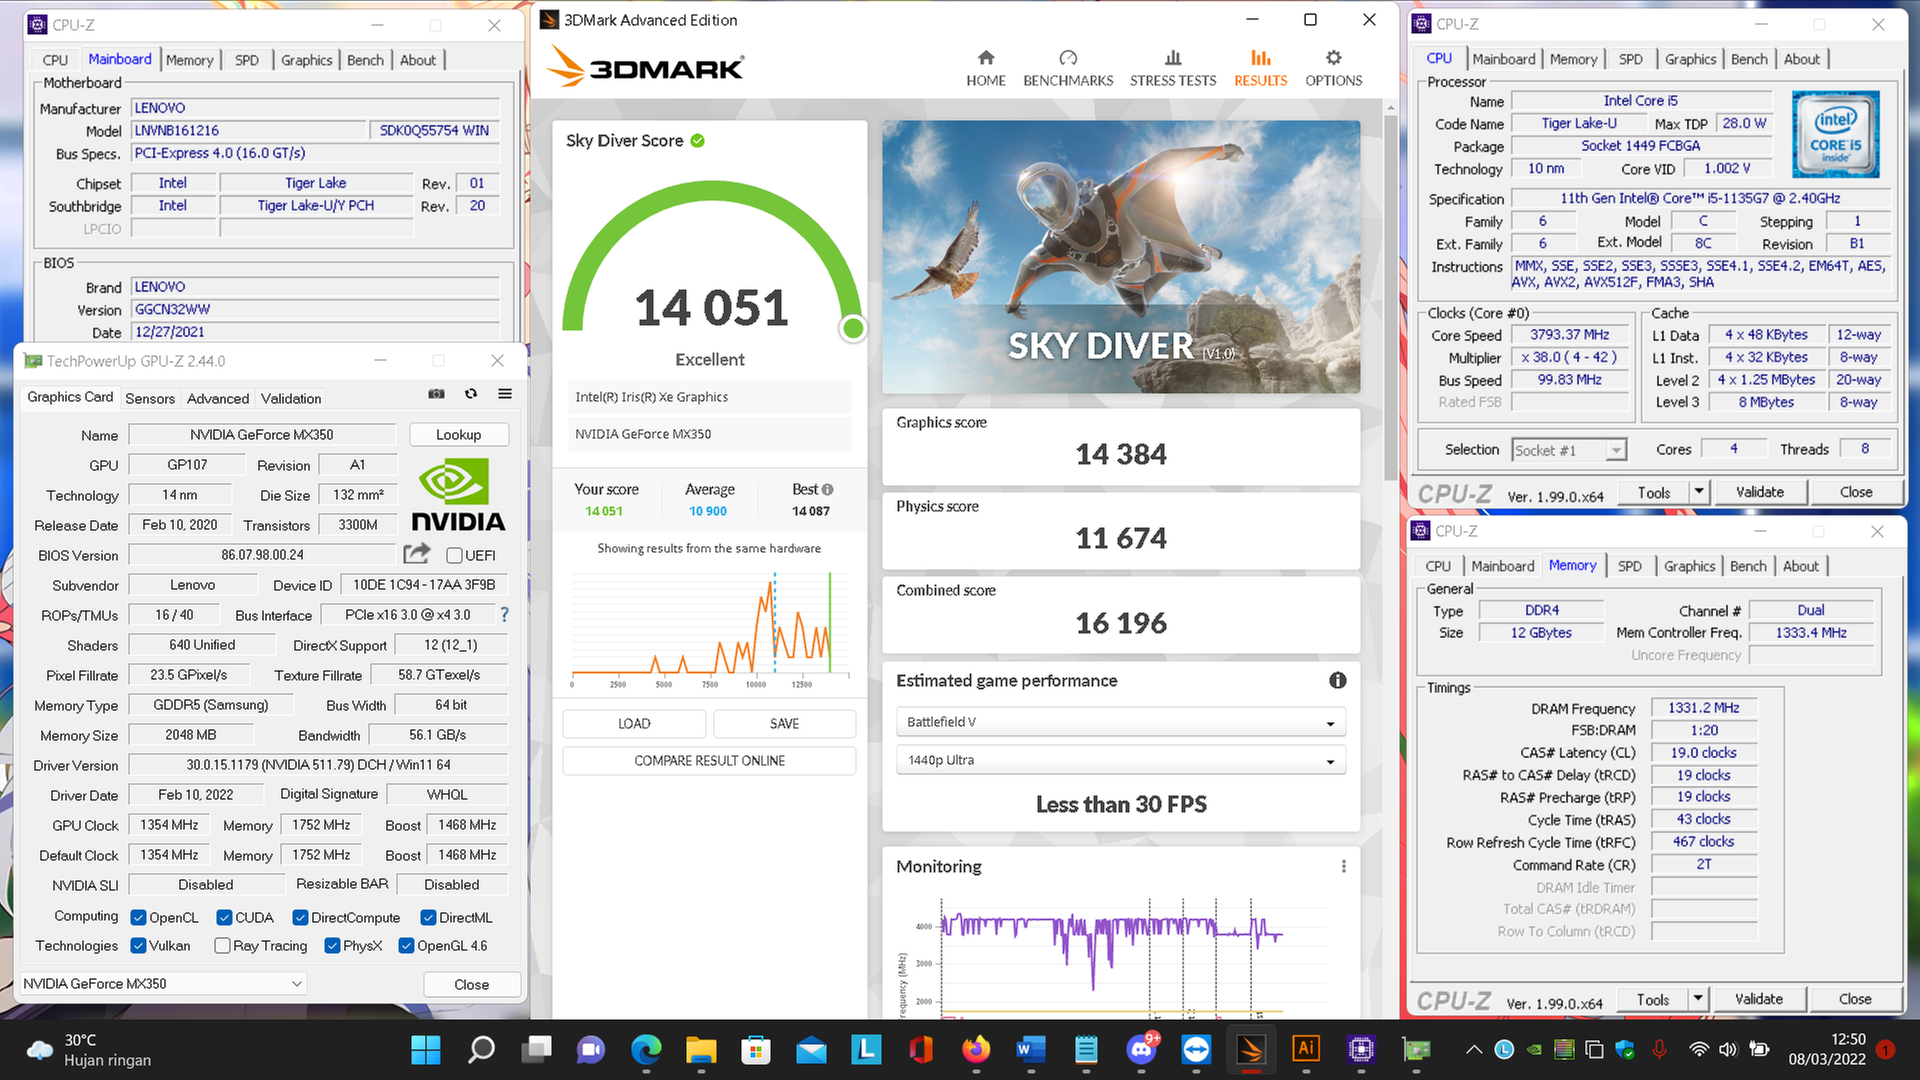The width and height of the screenshot is (1920, 1080).
Task: Toggle DirectCompute checkbox in GPU-Z
Action: (300, 917)
